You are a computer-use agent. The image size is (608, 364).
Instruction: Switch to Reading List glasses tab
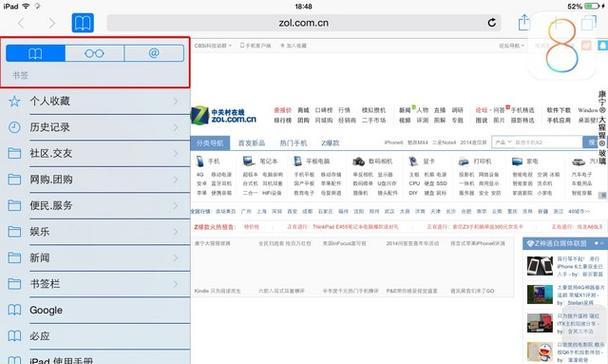tap(95, 53)
